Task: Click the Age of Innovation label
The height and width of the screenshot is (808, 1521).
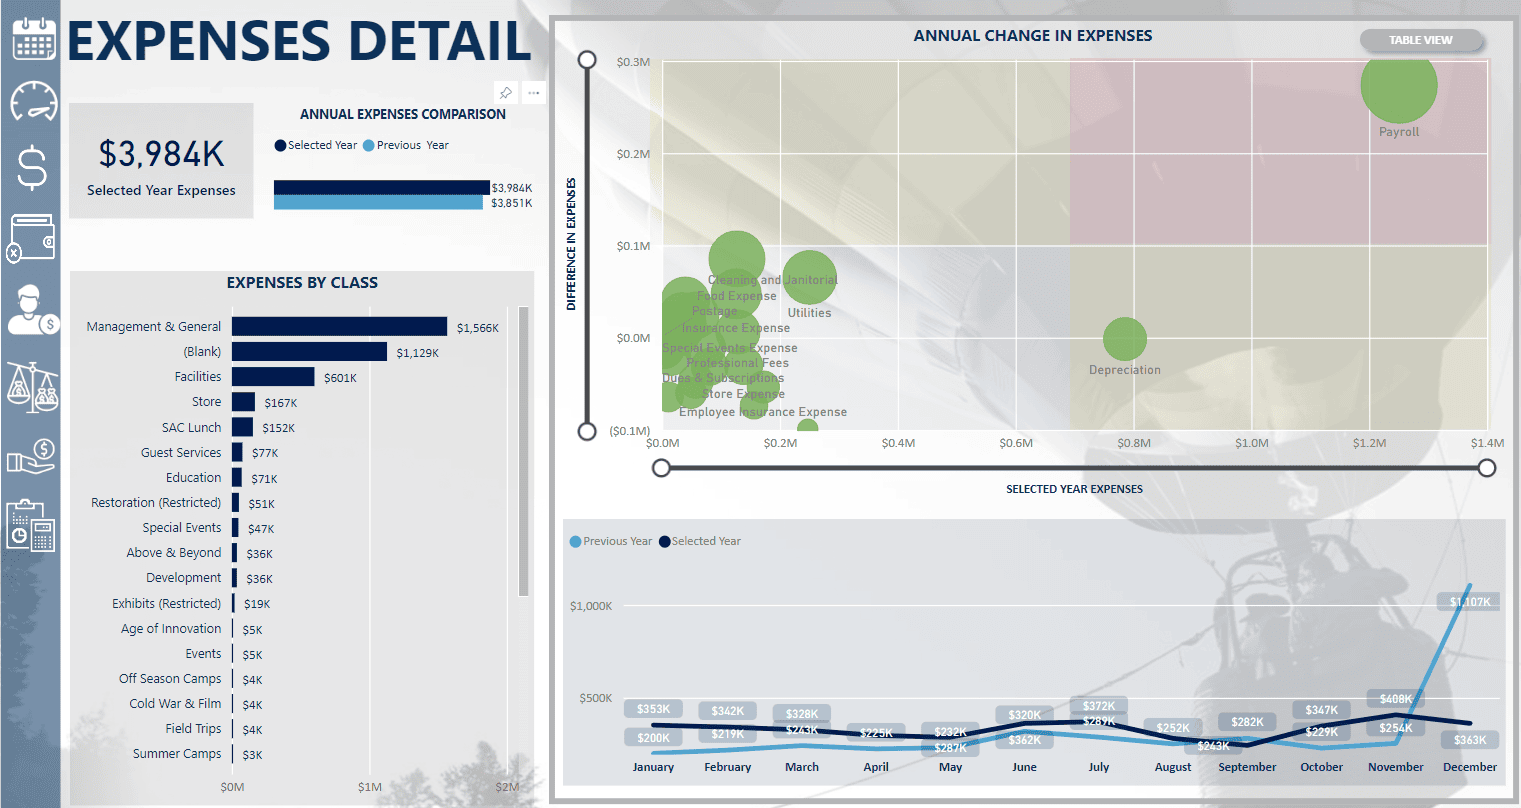Action: (x=171, y=629)
